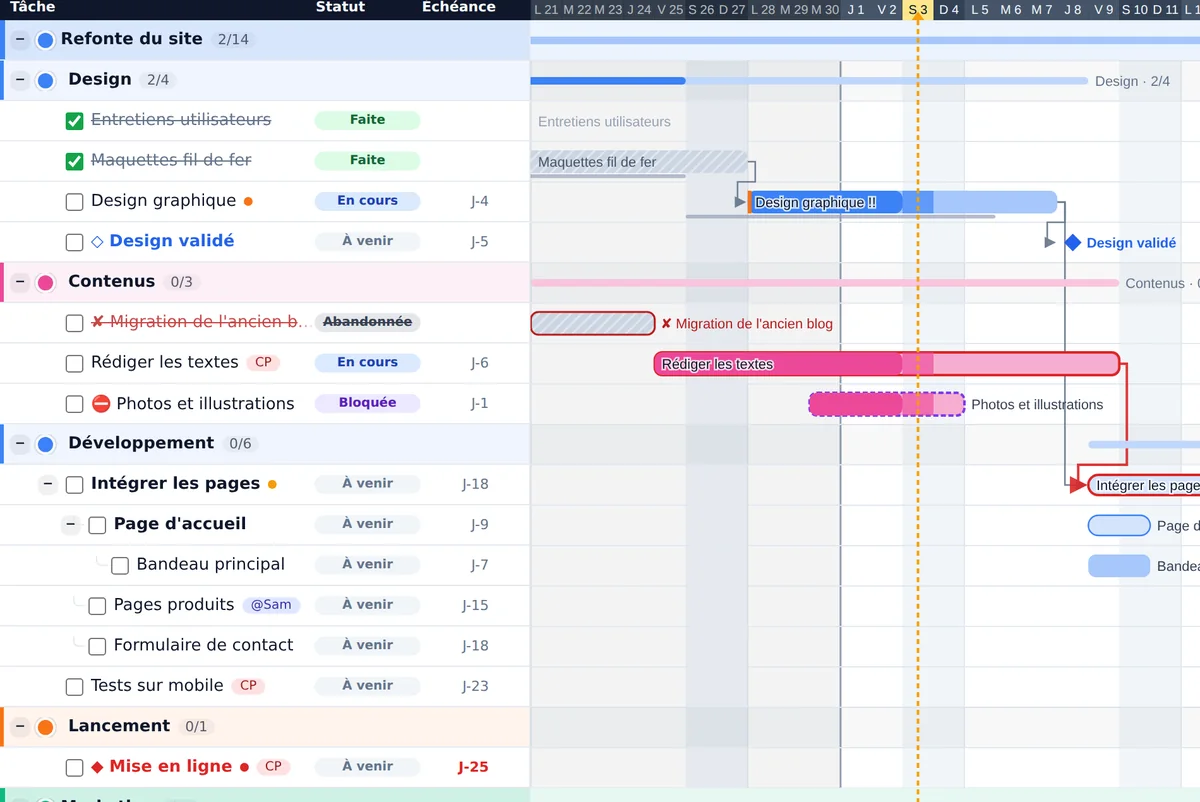The width and height of the screenshot is (1200, 802).
Task: Open En cours status of Rédiger les textes
Action: [367, 362]
